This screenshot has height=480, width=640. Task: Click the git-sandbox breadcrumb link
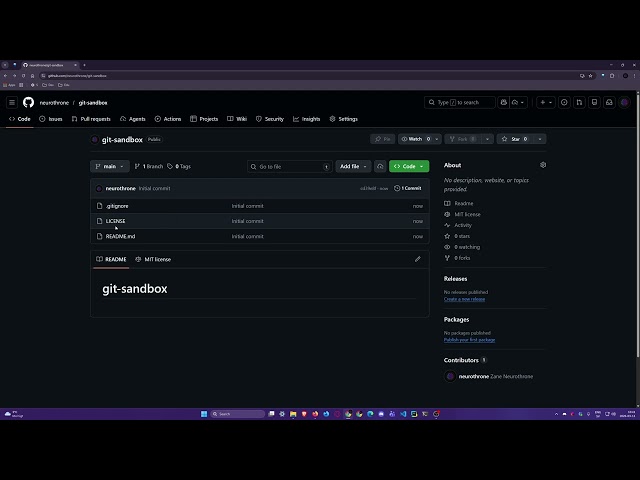[93, 103]
